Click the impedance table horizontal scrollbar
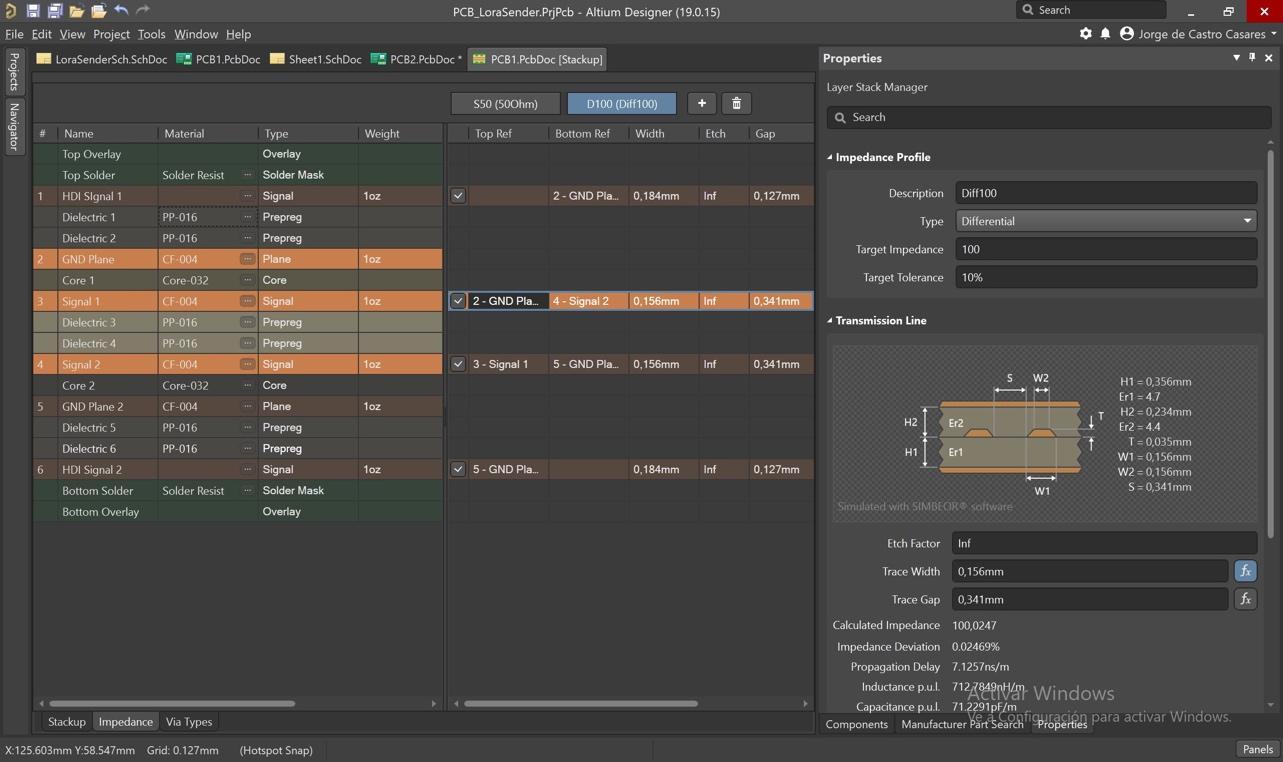This screenshot has width=1283, height=762. point(581,703)
